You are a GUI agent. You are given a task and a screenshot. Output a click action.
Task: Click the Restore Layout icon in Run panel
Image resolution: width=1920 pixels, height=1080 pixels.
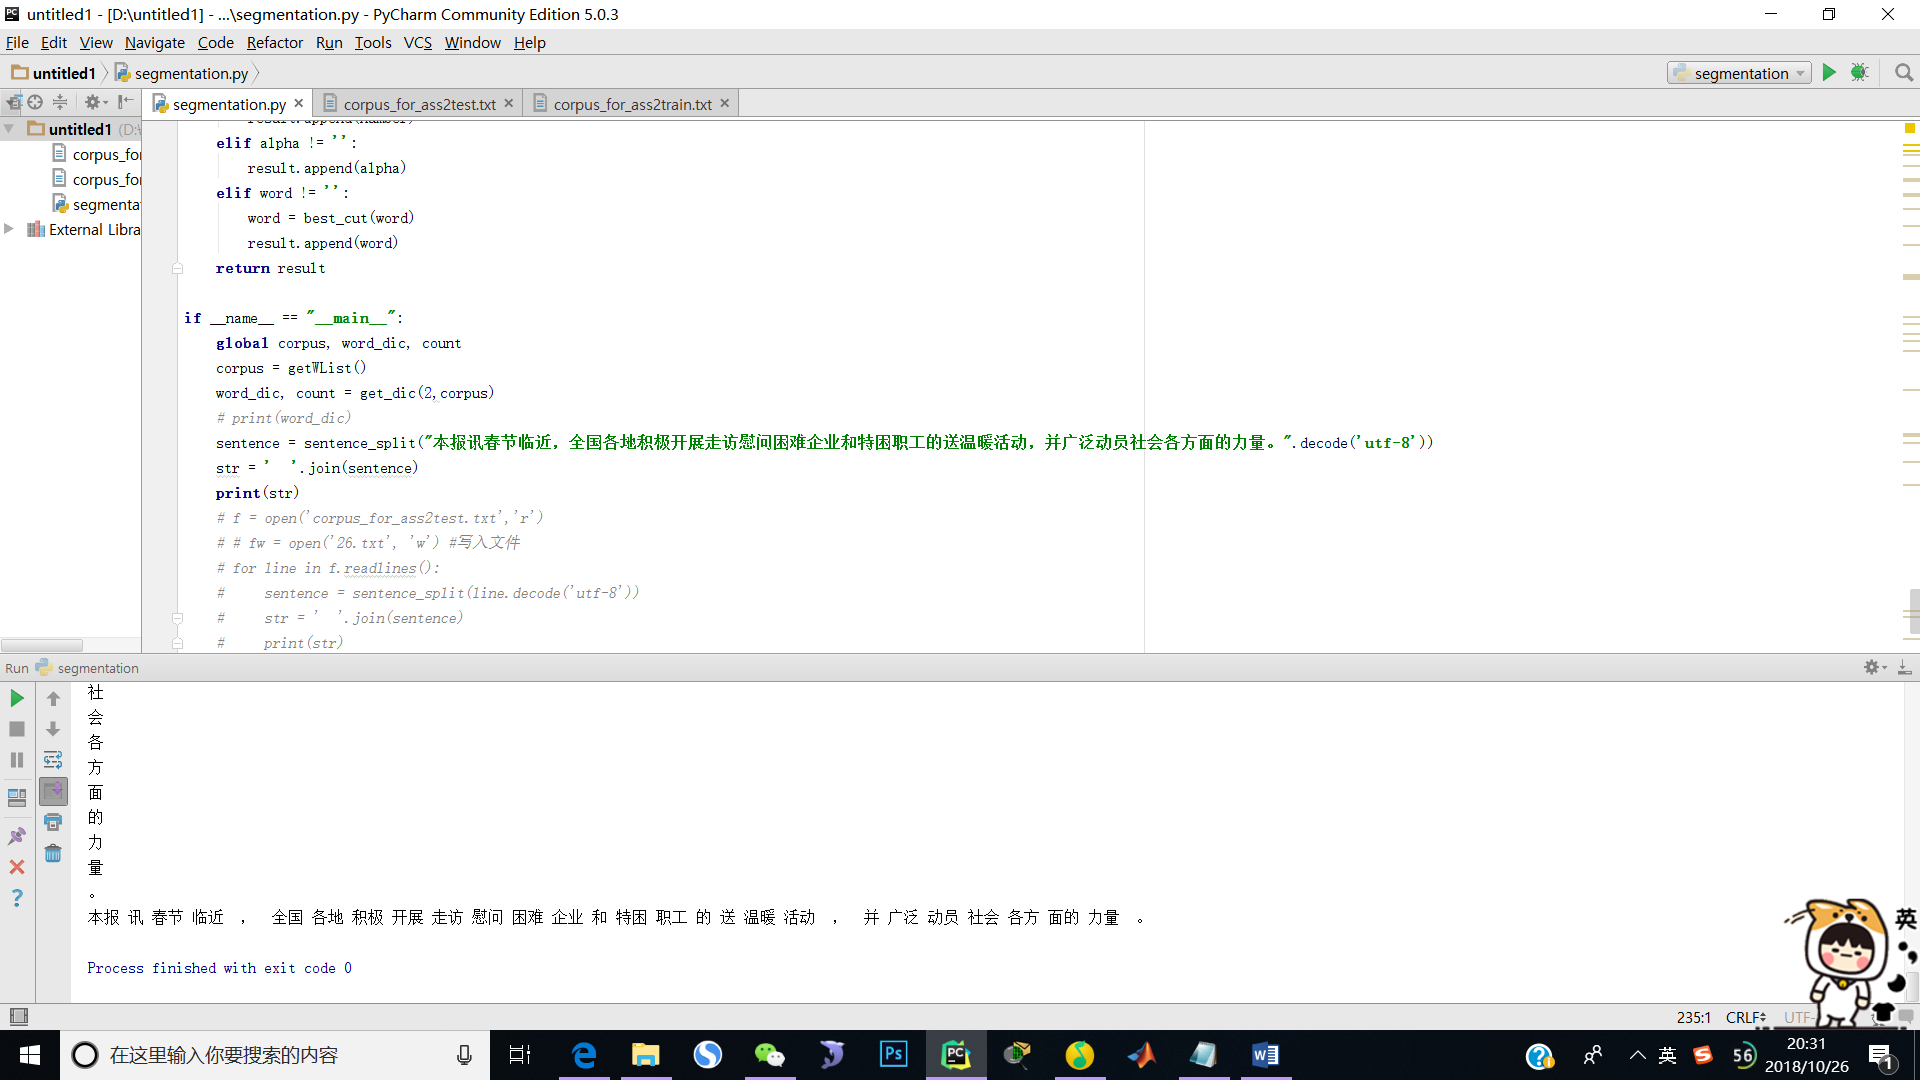point(17,798)
